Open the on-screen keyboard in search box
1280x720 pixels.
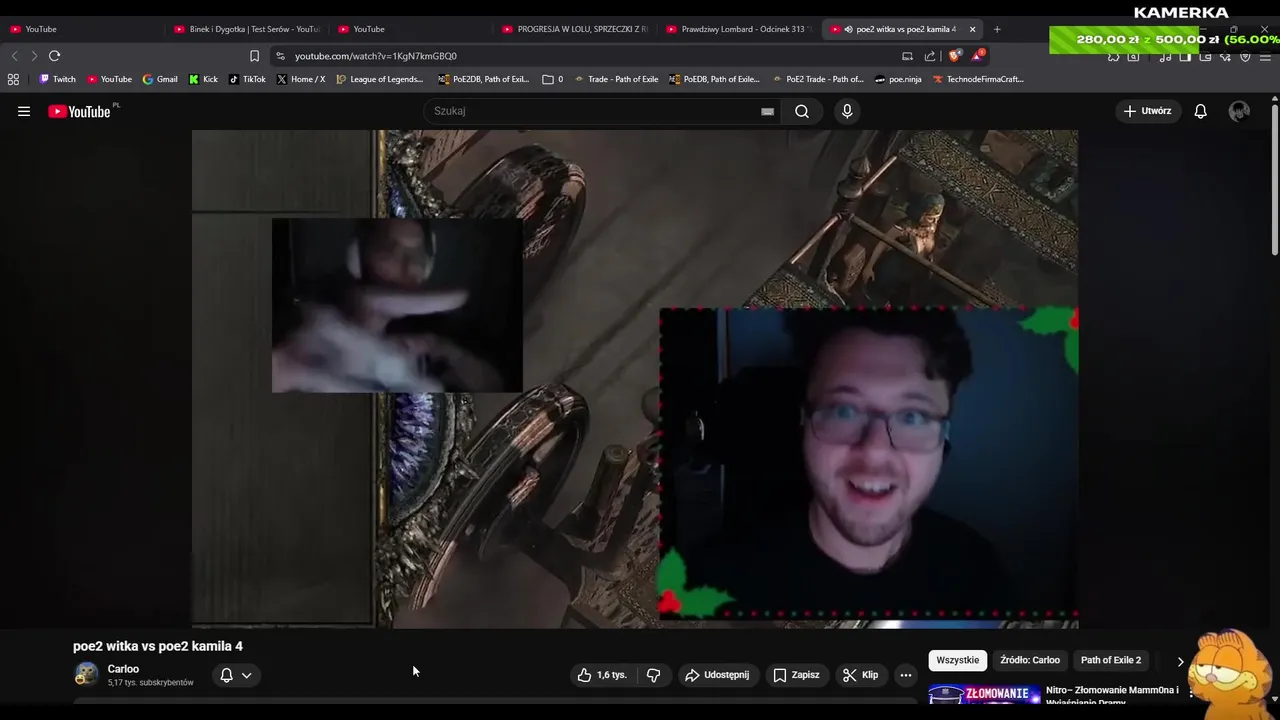coord(767,111)
